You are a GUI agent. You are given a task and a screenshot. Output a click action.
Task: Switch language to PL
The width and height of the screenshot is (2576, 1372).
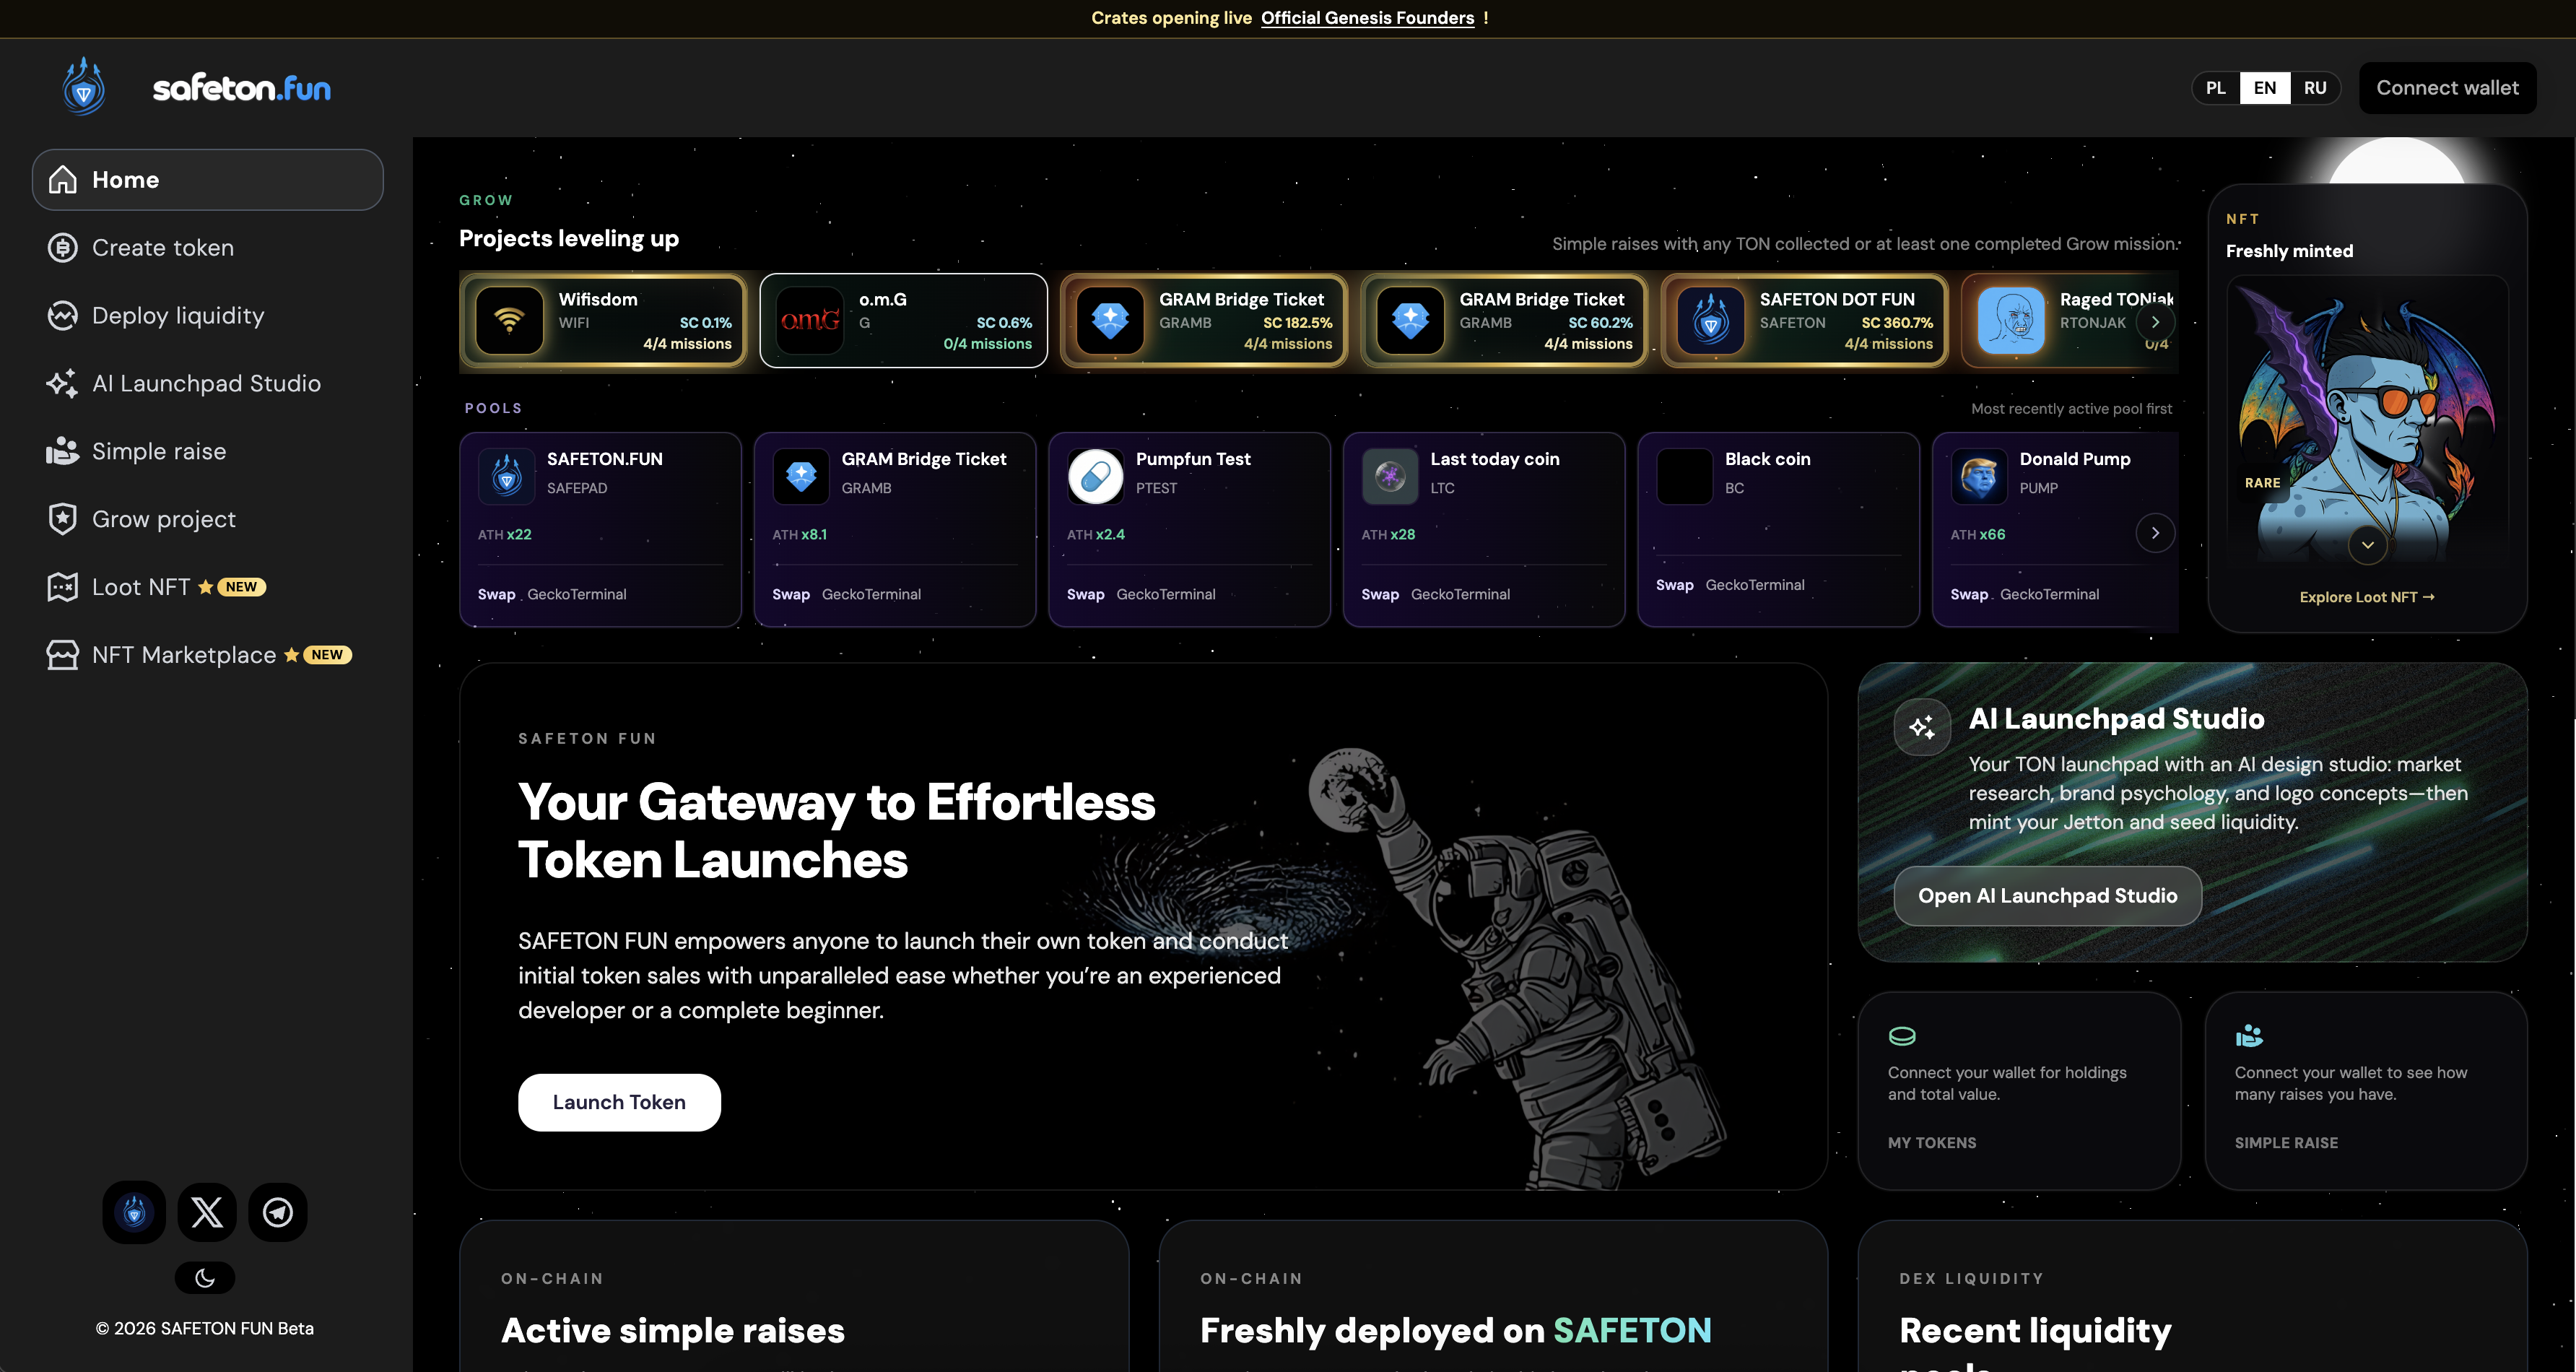(x=2216, y=88)
